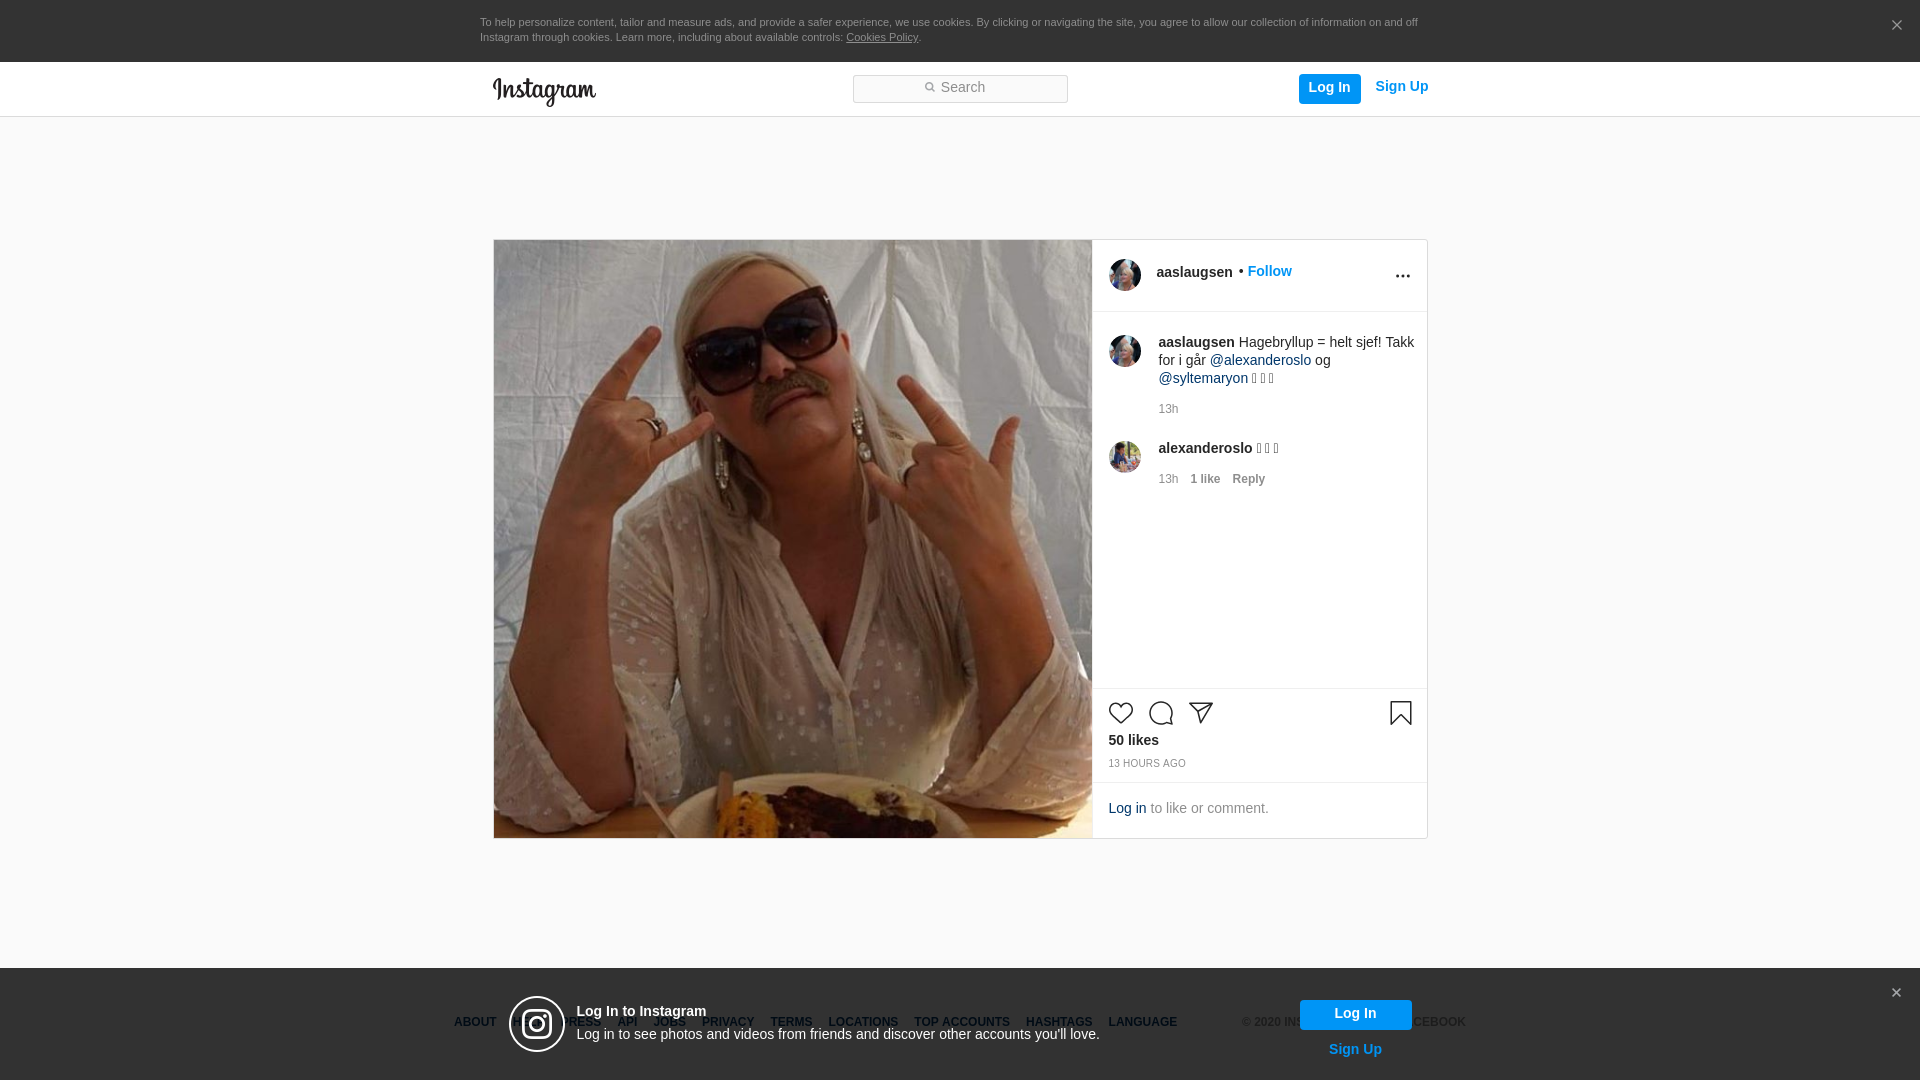Click alexanderoslo commenter username
The width and height of the screenshot is (1920, 1080).
coord(1205,448)
